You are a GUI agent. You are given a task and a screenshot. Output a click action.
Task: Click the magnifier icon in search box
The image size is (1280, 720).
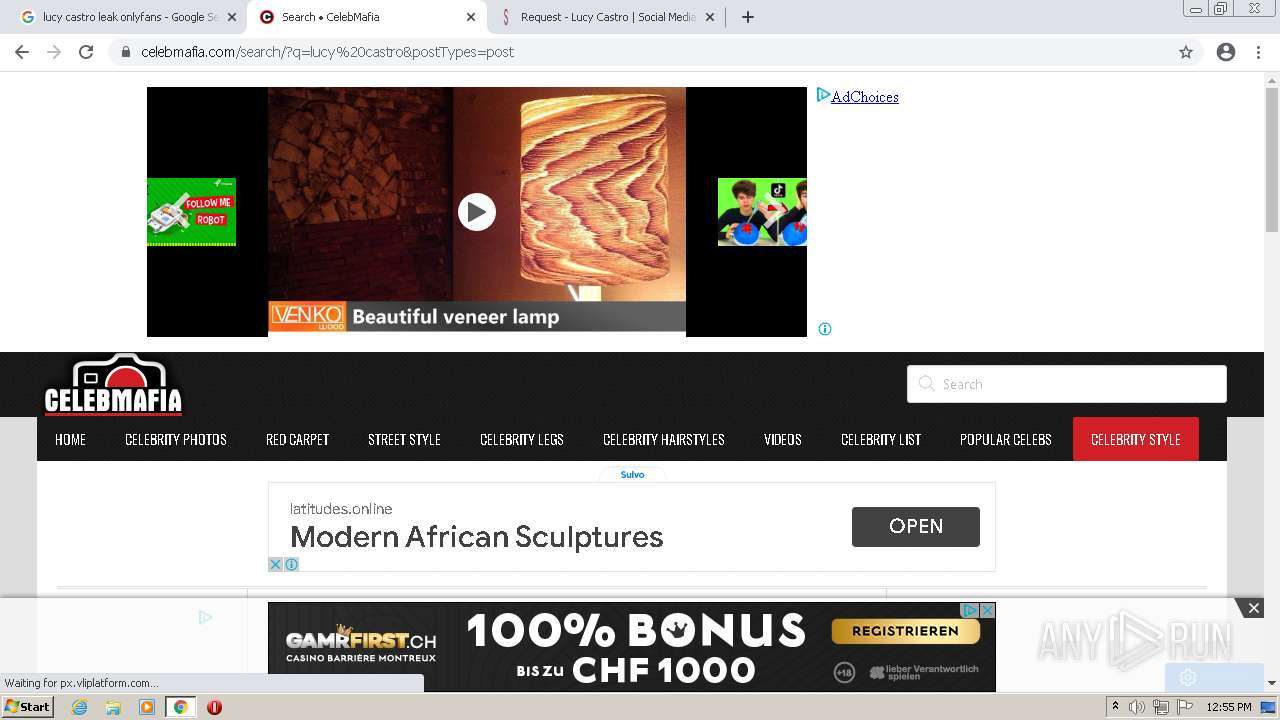tap(926, 384)
